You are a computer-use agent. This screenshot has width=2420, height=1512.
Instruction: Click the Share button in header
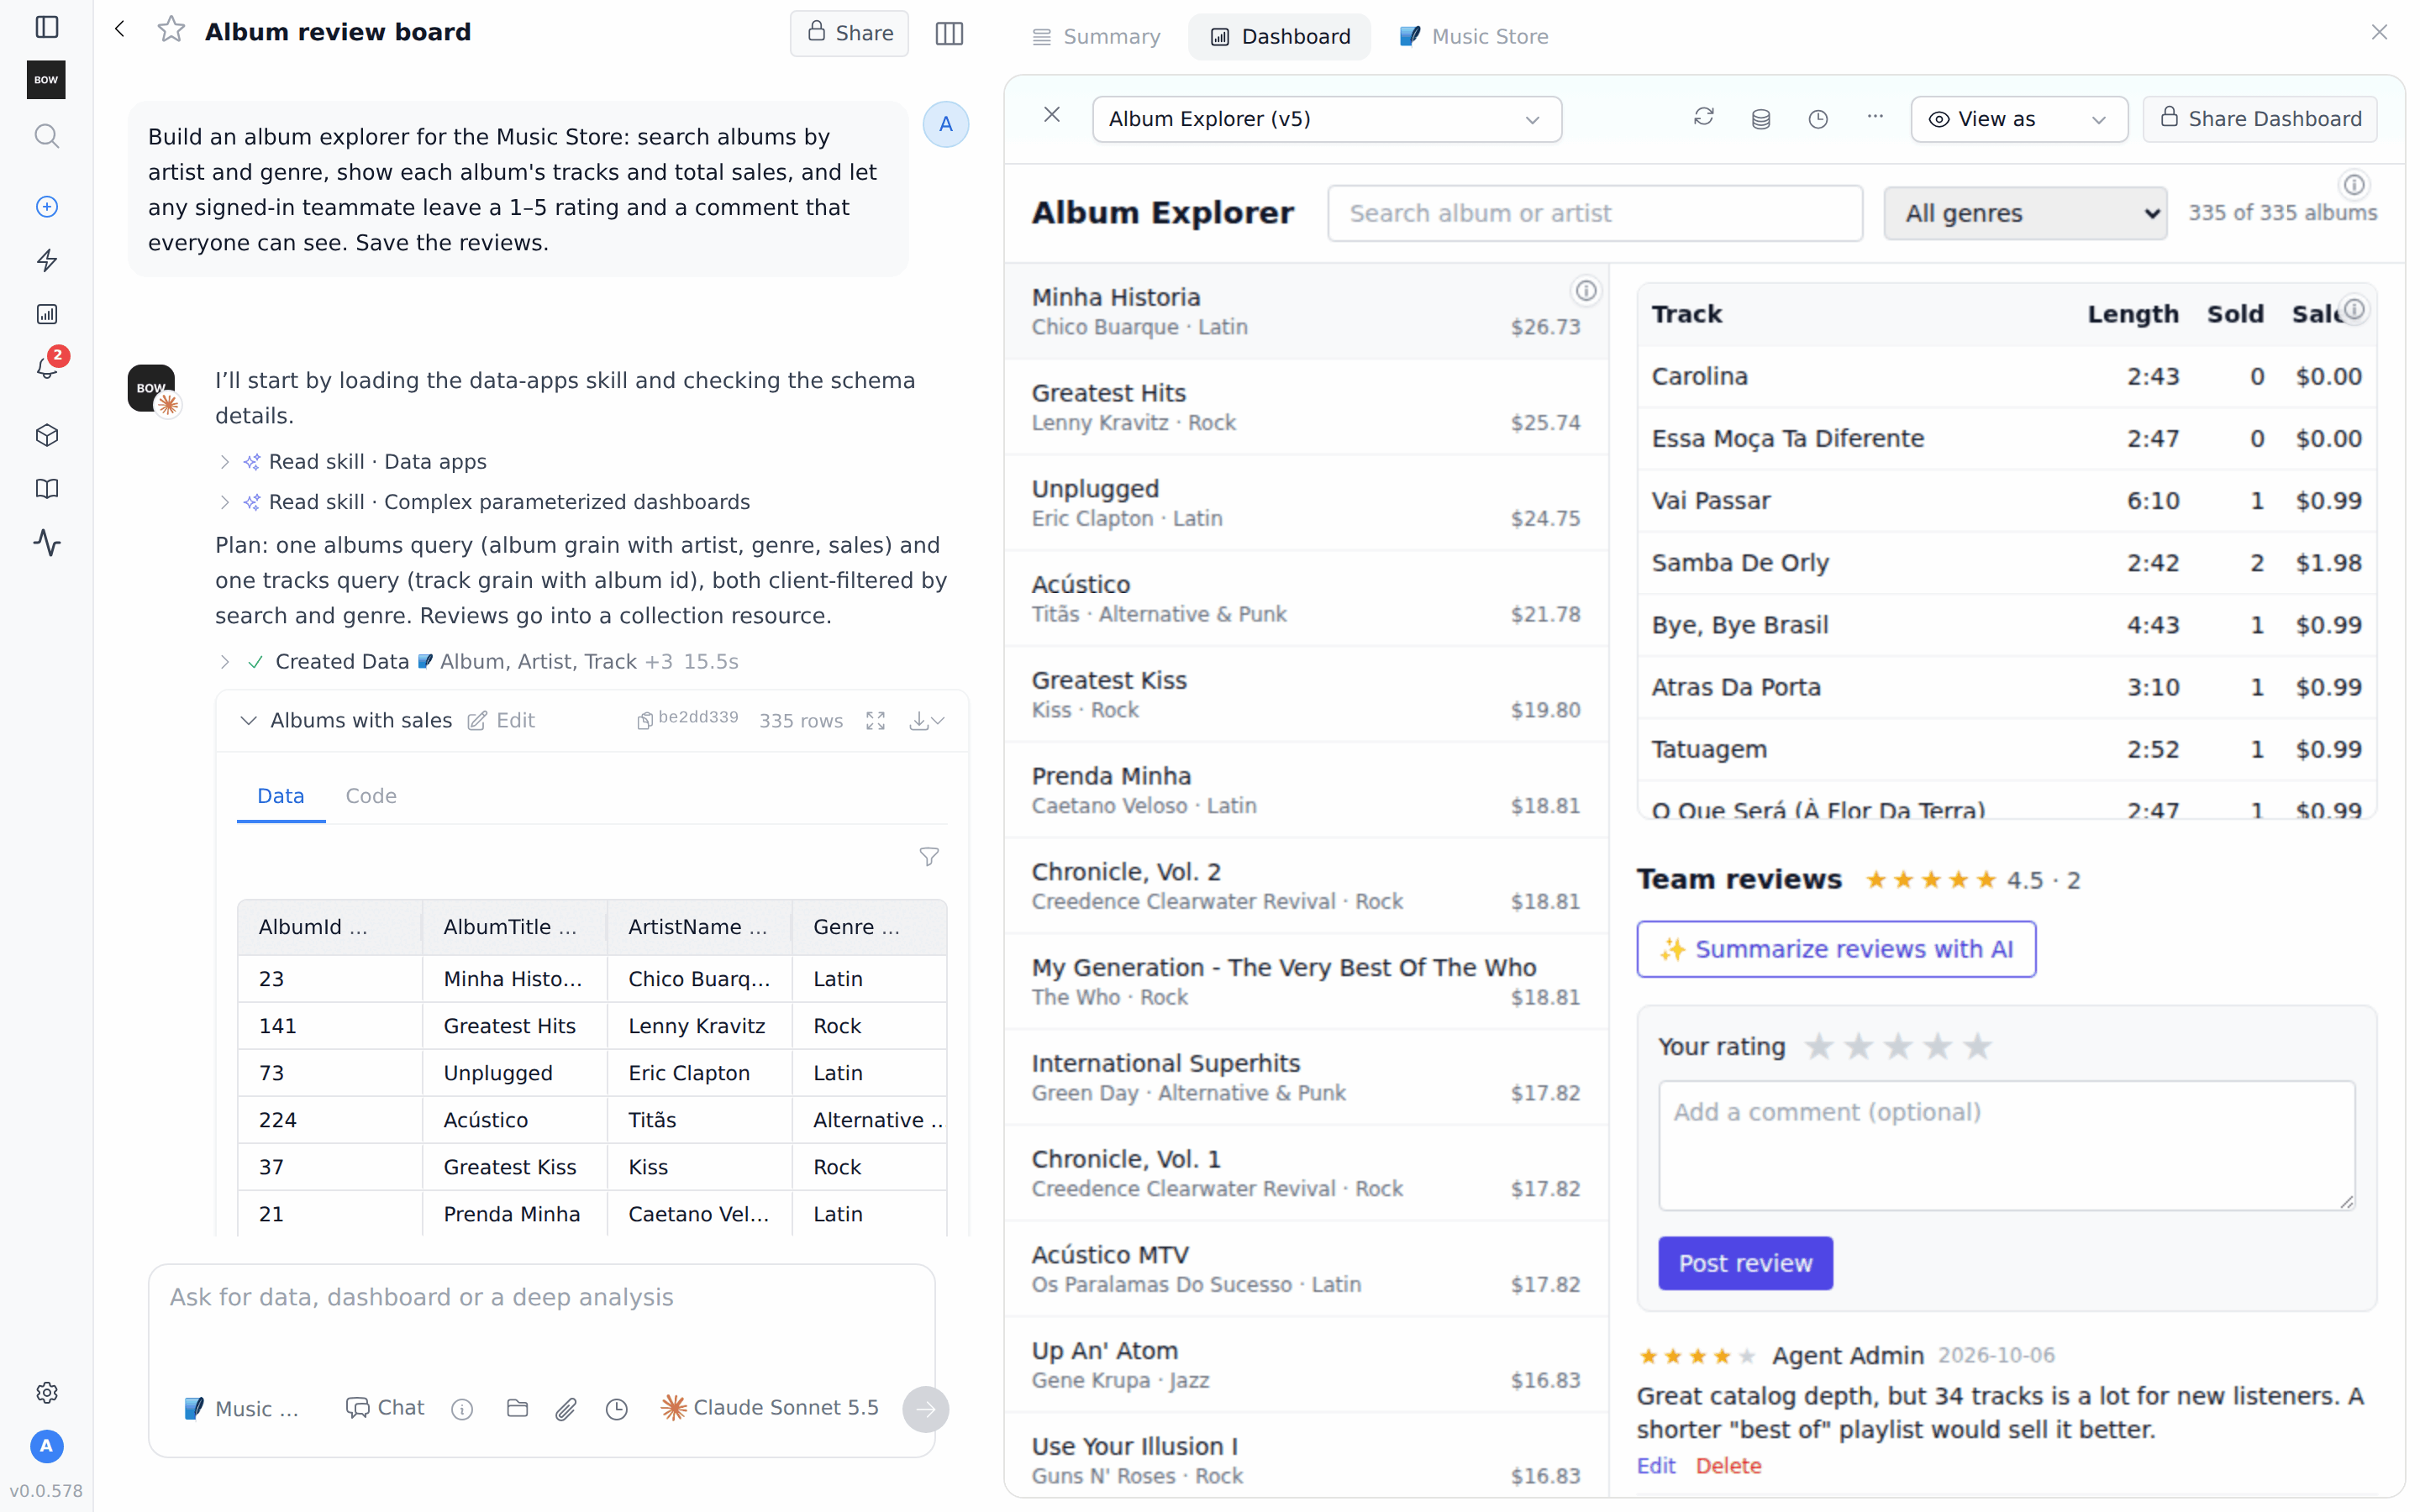(849, 33)
